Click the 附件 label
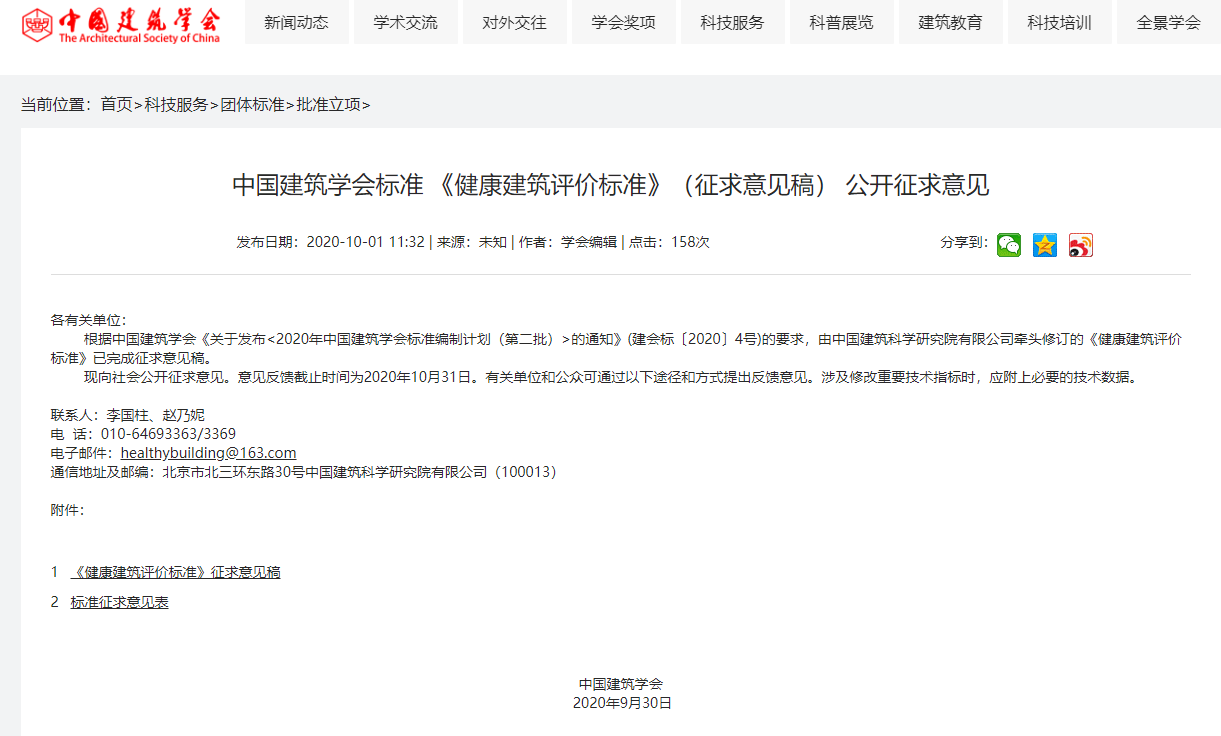 (67, 510)
